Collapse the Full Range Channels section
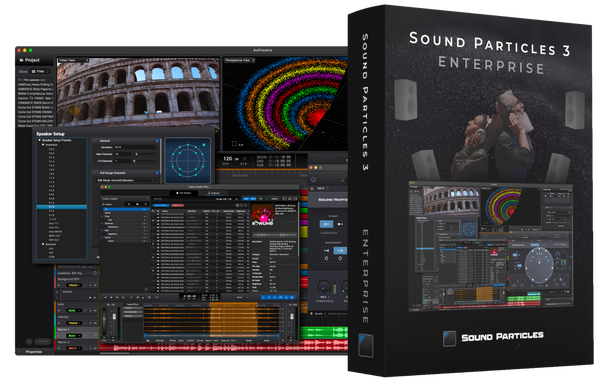 pyautogui.click(x=95, y=173)
